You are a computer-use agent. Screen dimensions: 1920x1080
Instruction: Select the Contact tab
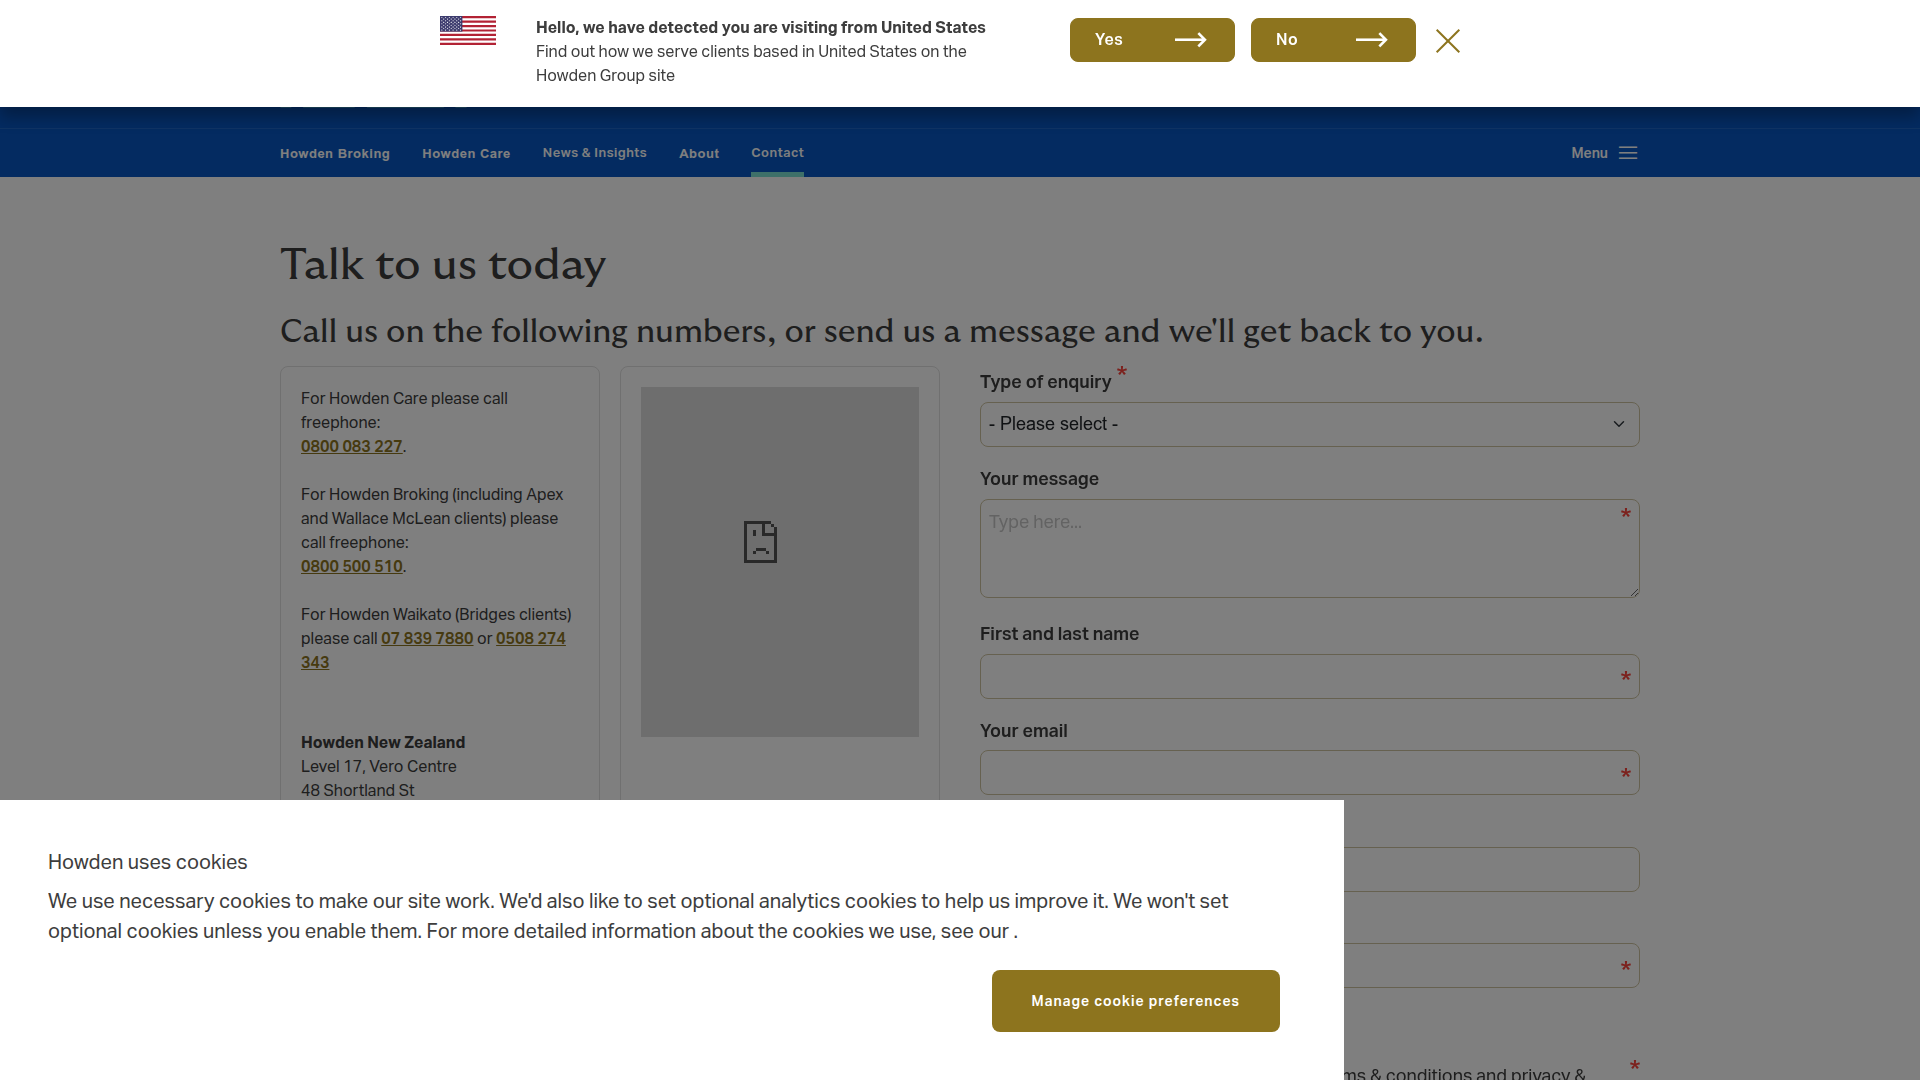coord(777,152)
